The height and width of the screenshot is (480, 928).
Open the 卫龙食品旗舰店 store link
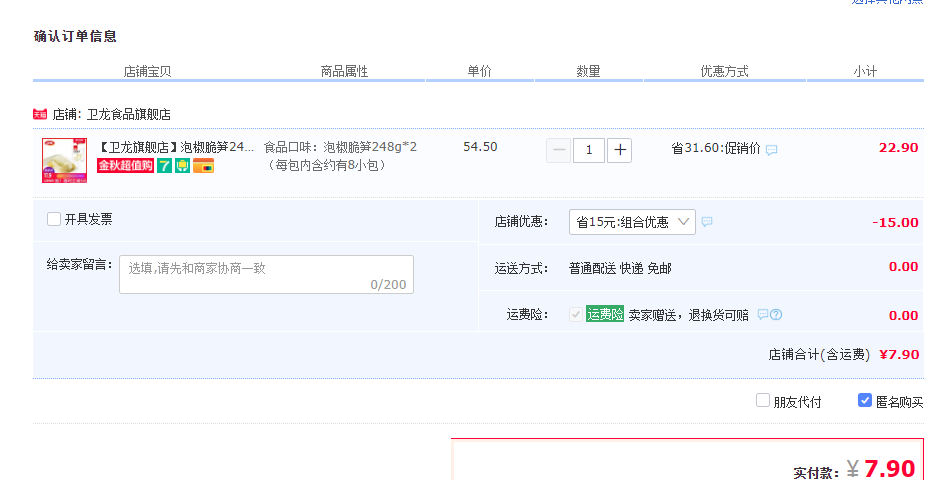tap(128, 115)
